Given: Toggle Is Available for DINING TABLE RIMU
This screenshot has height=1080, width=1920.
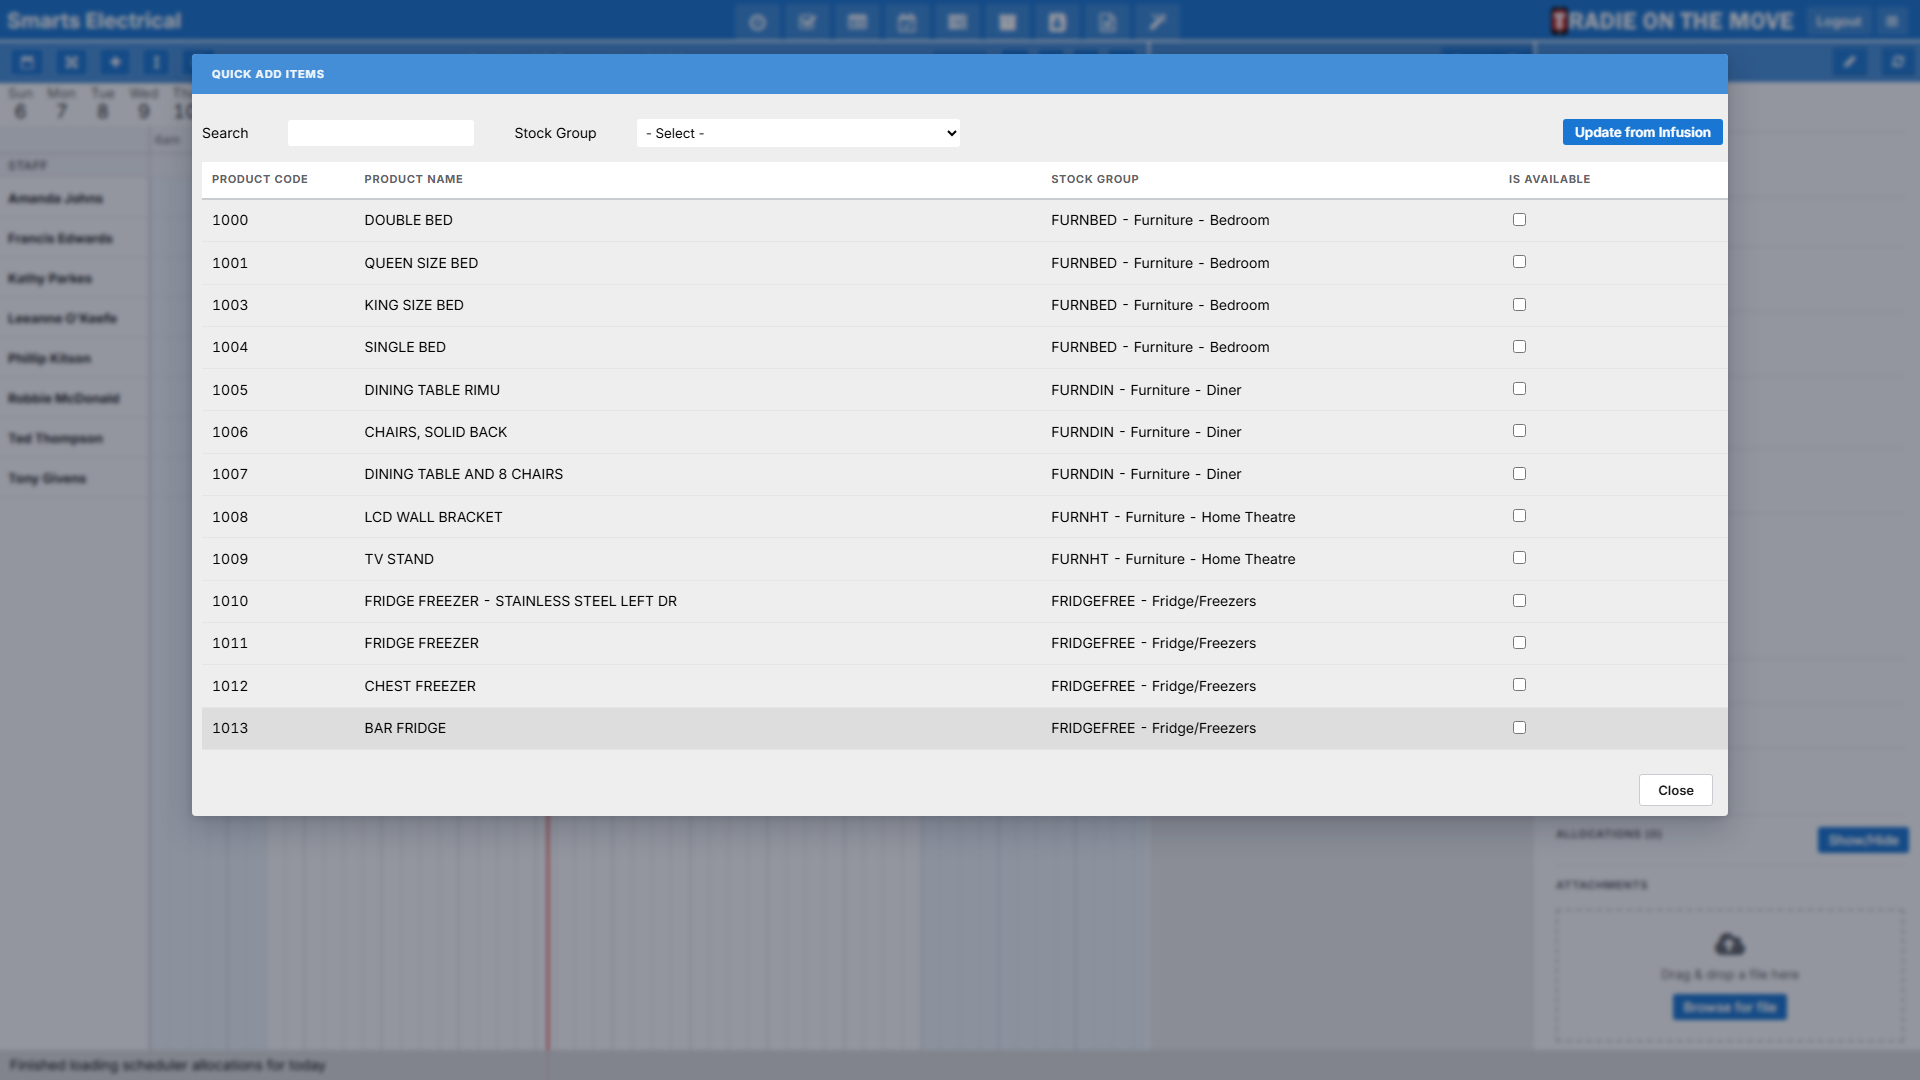Looking at the screenshot, I should click(1519, 389).
